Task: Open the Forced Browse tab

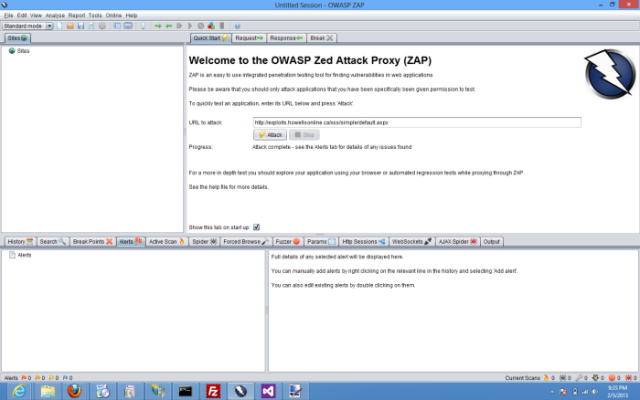Action: (x=246, y=242)
